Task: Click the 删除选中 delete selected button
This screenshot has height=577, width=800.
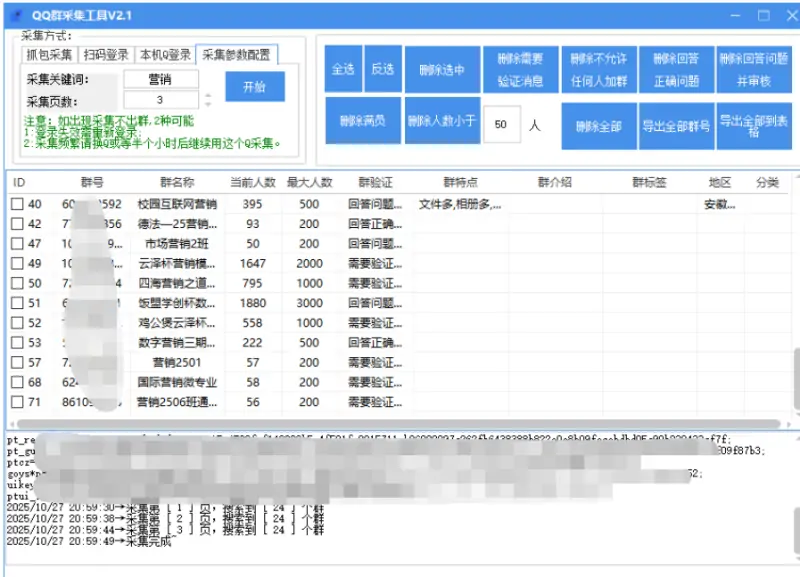Action: click(x=441, y=70)
